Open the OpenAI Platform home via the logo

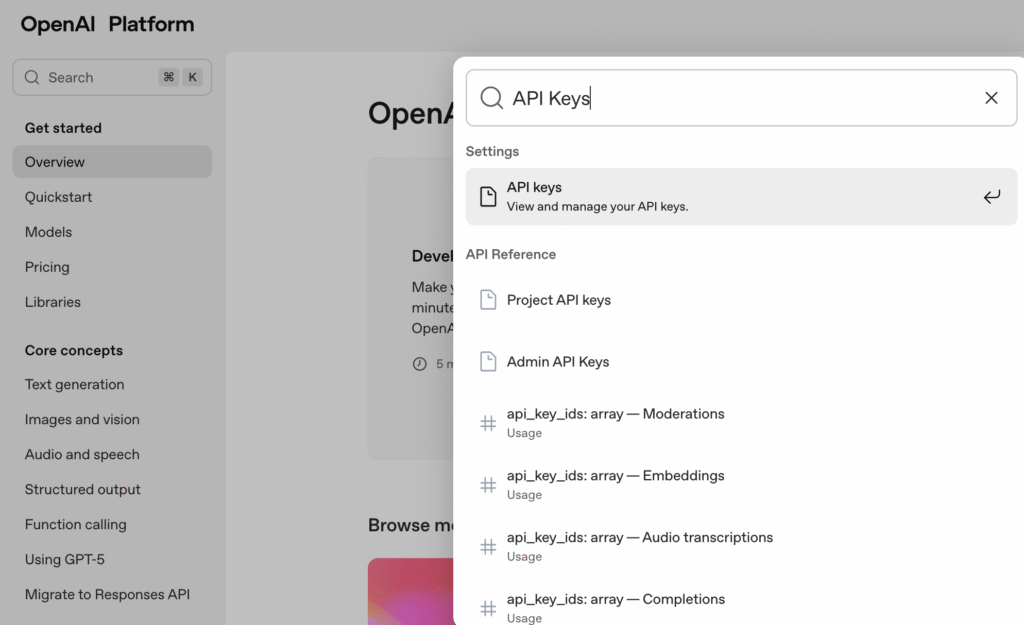(x=106, y=23)
